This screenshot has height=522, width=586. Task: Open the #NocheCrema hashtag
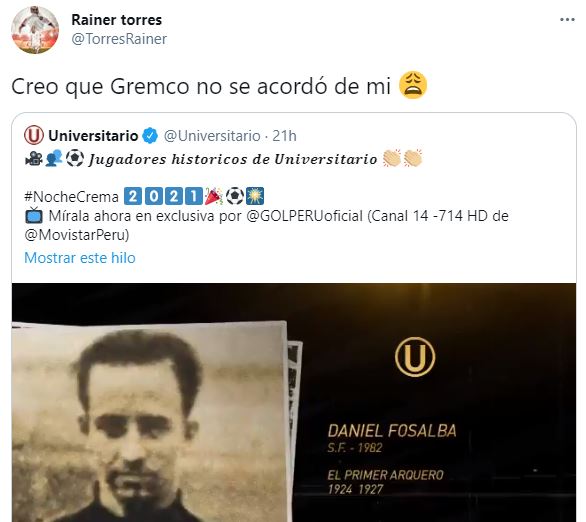click(71, 197)
